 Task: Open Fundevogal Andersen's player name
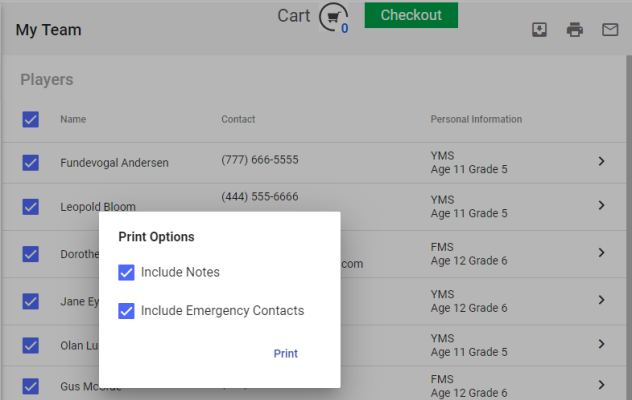[x=114, y=163]
